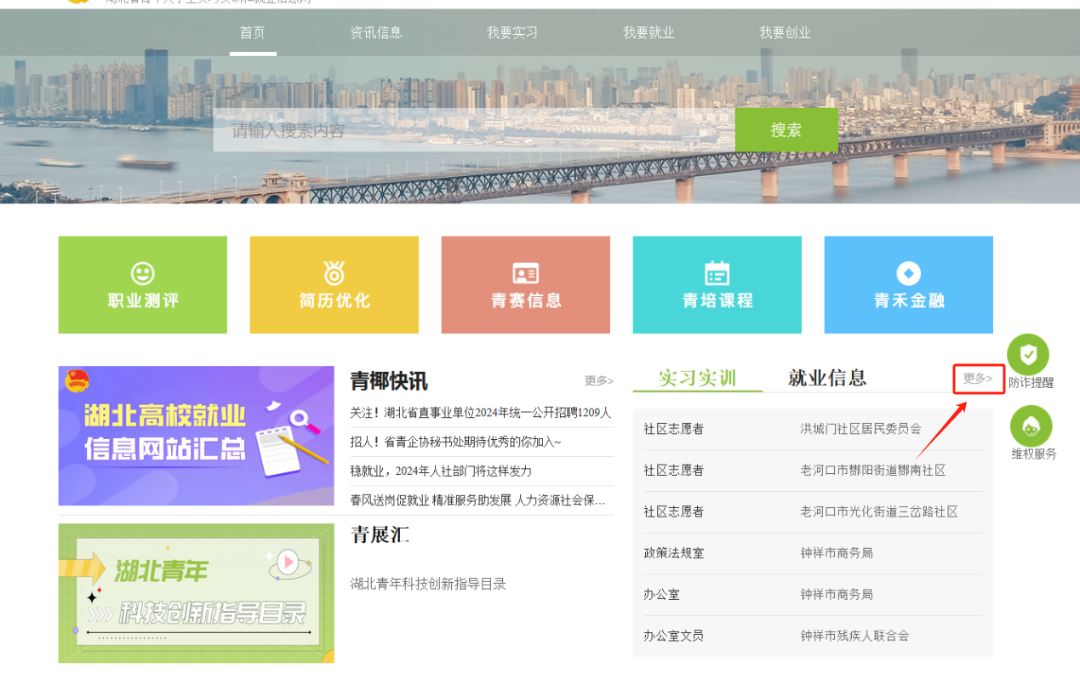Click the 职业测评 tile label

pyautogui.click(x=143, y=301)
